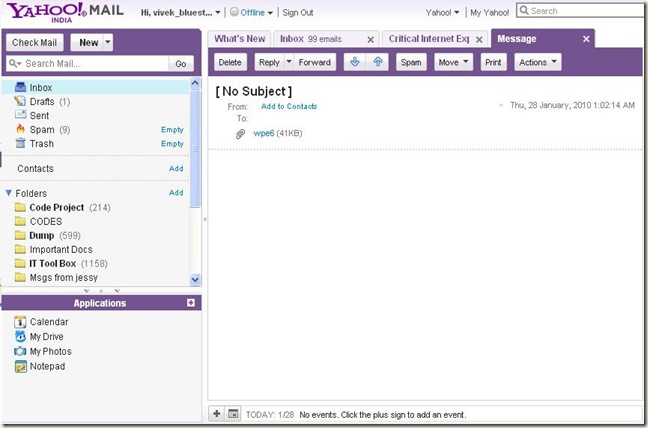The image size is (648, 428).
Task: Click the previous message down-arrow icon
Action: (x=355, y=62)
